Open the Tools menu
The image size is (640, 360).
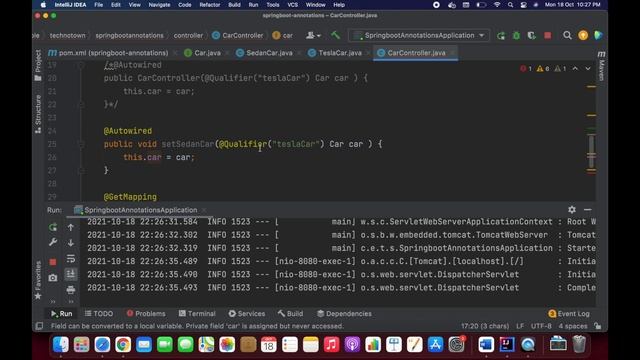coord(273,5)
